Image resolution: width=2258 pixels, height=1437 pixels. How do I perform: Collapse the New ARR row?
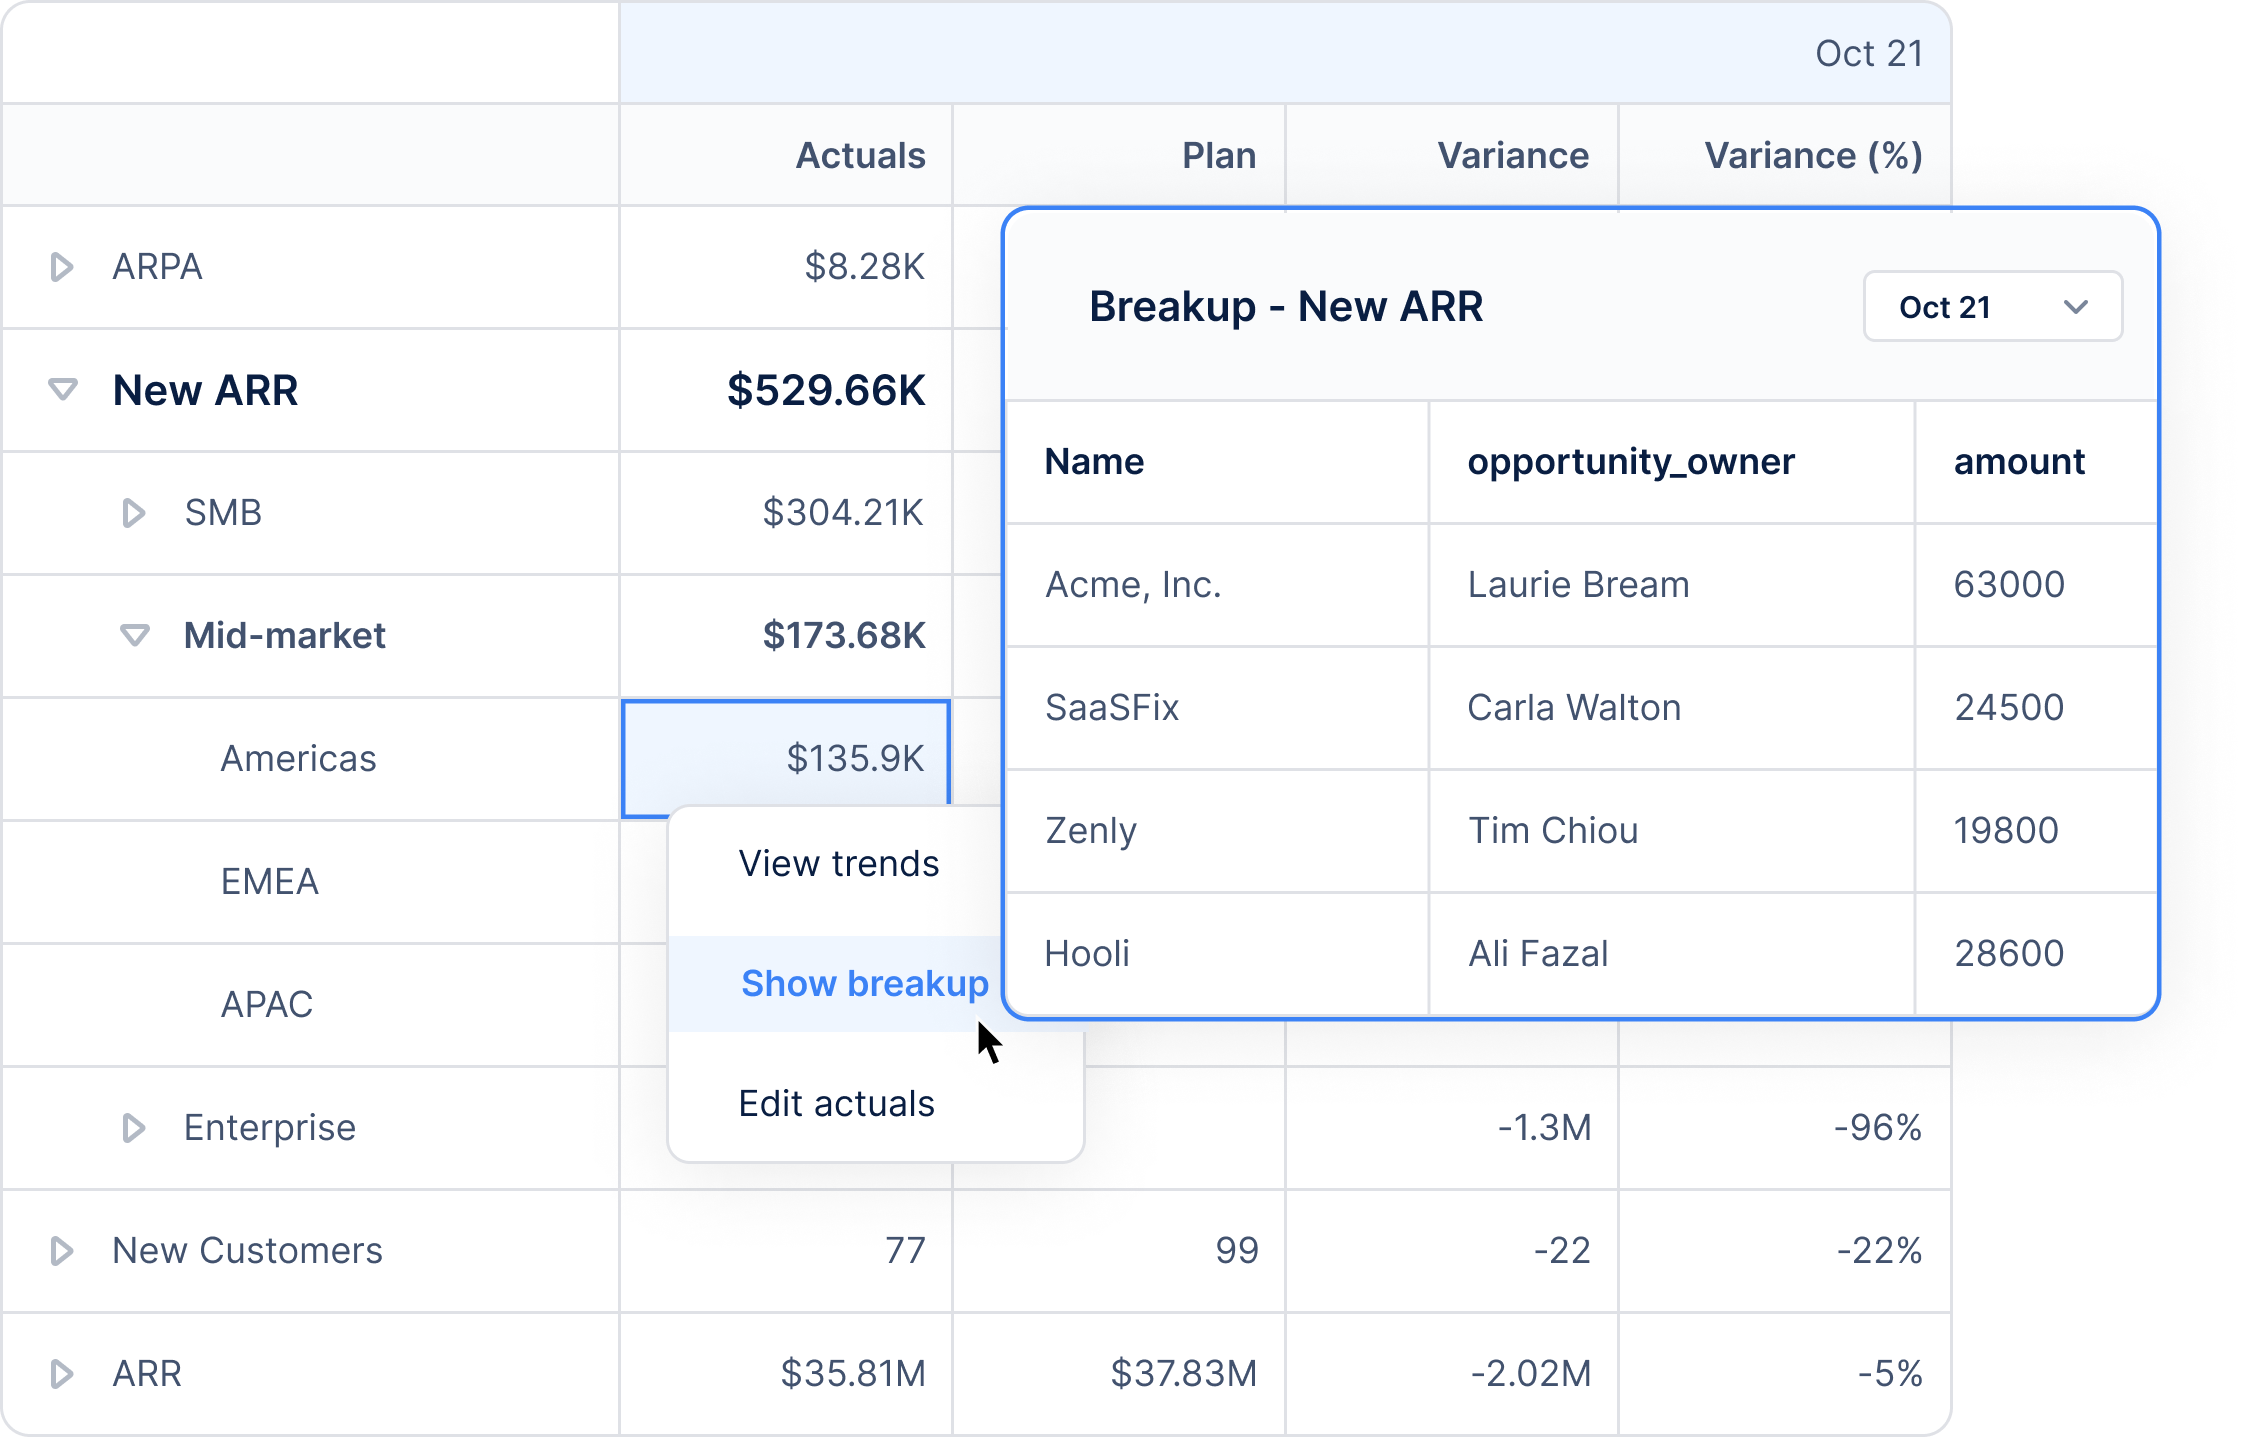tap(63, 390)
